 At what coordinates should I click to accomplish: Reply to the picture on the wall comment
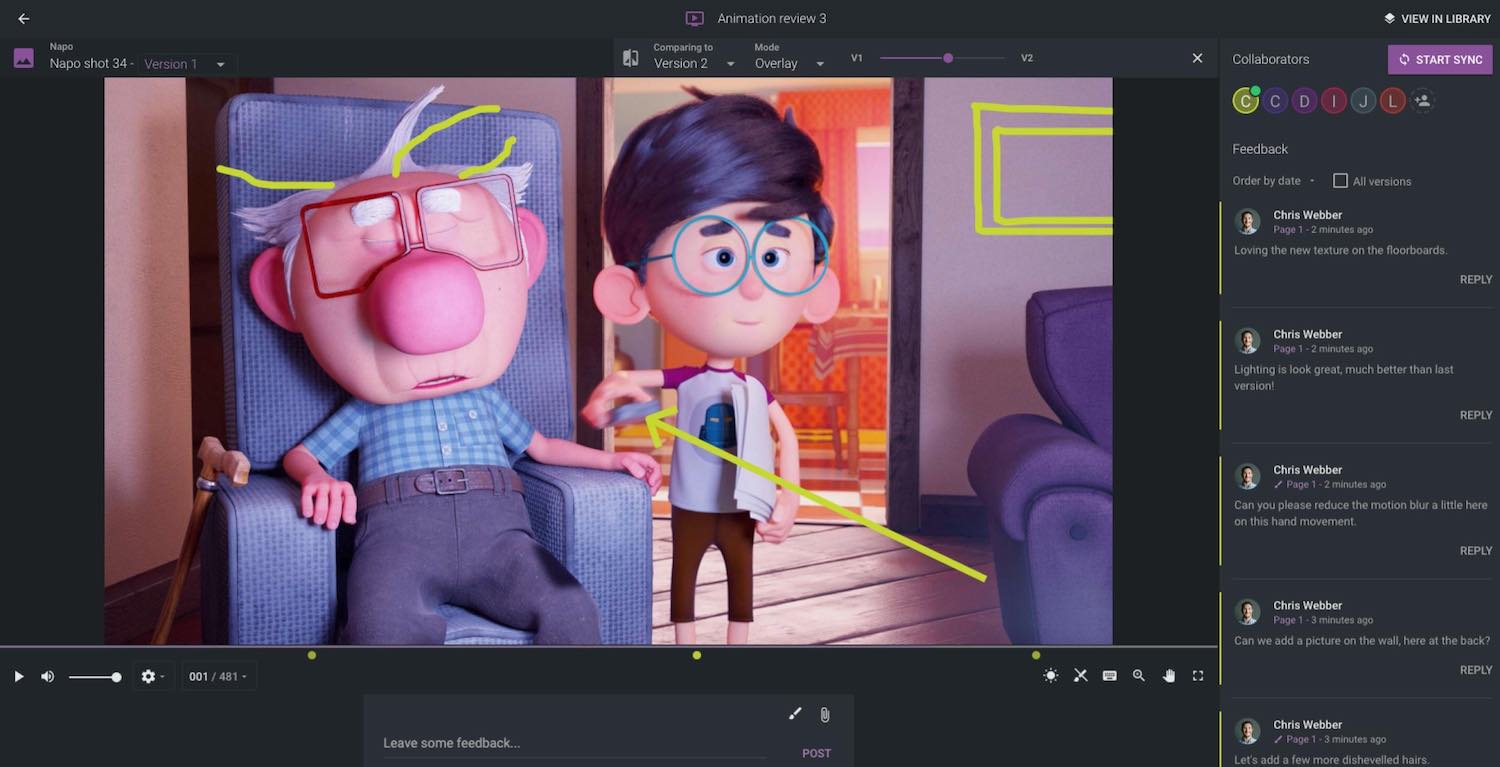coord(1476,670)
